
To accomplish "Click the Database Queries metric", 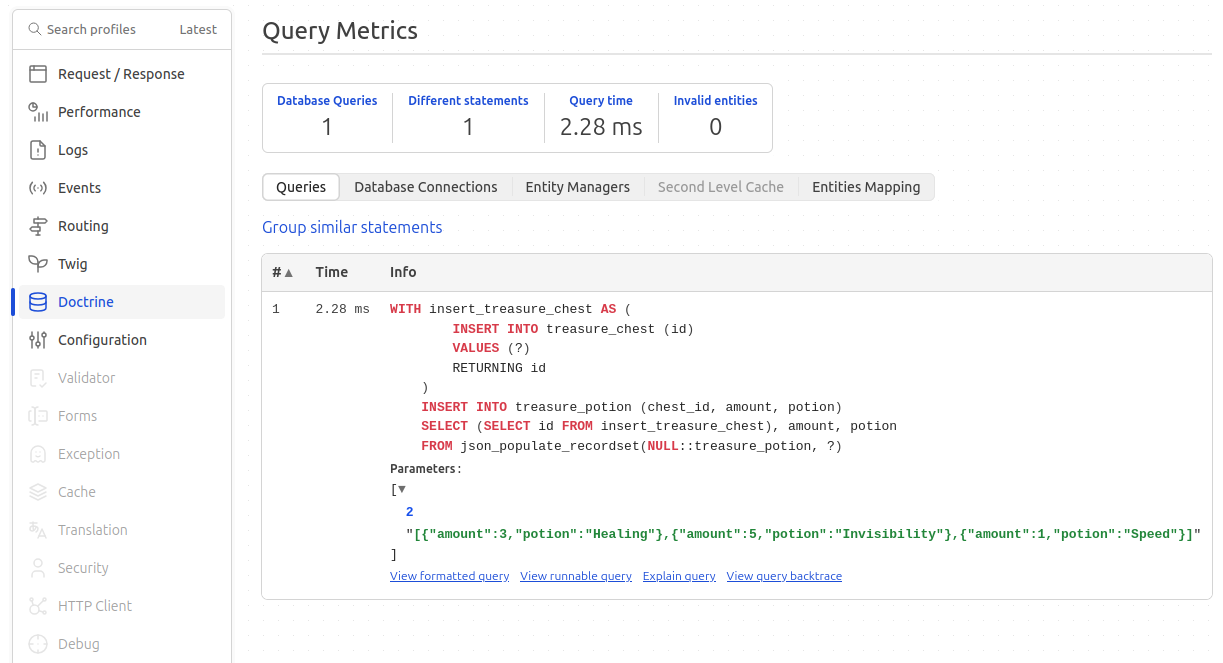I will 327,117.
